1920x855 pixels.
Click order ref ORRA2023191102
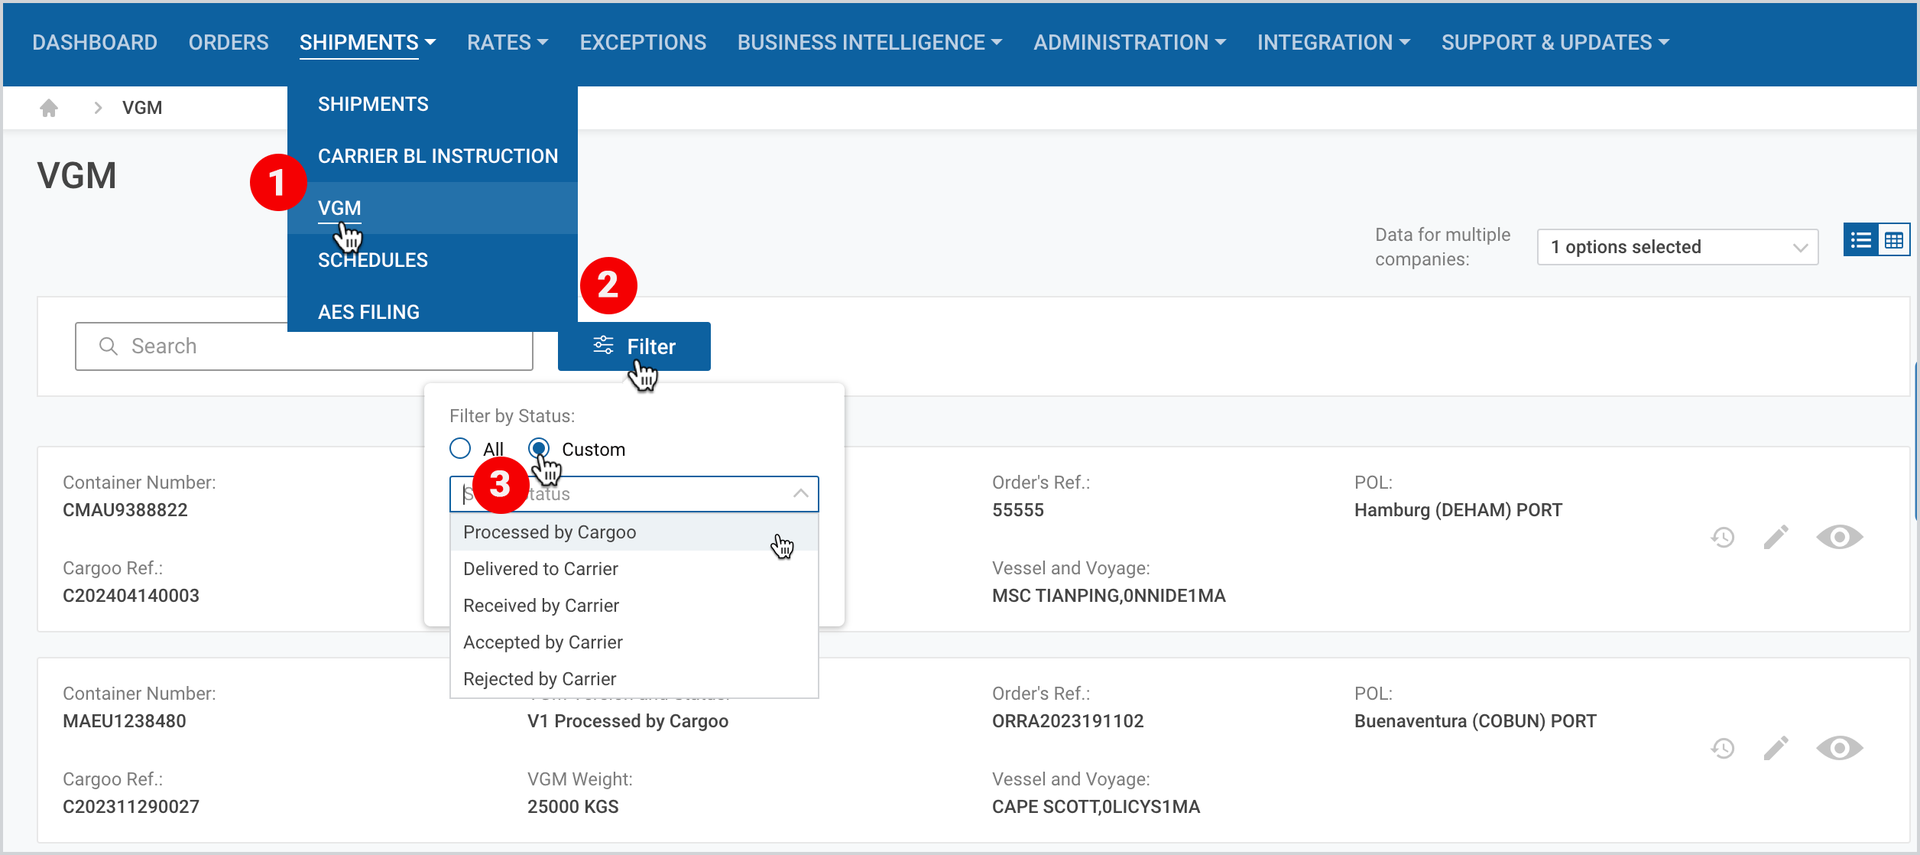pyautogui.click(x=1068, y=721)
